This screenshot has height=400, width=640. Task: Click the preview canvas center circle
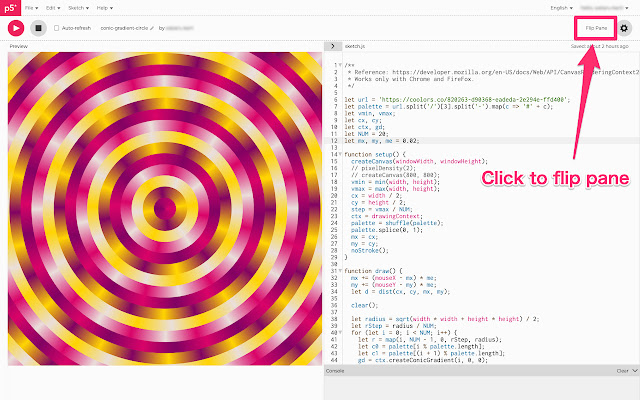point(165,209)
